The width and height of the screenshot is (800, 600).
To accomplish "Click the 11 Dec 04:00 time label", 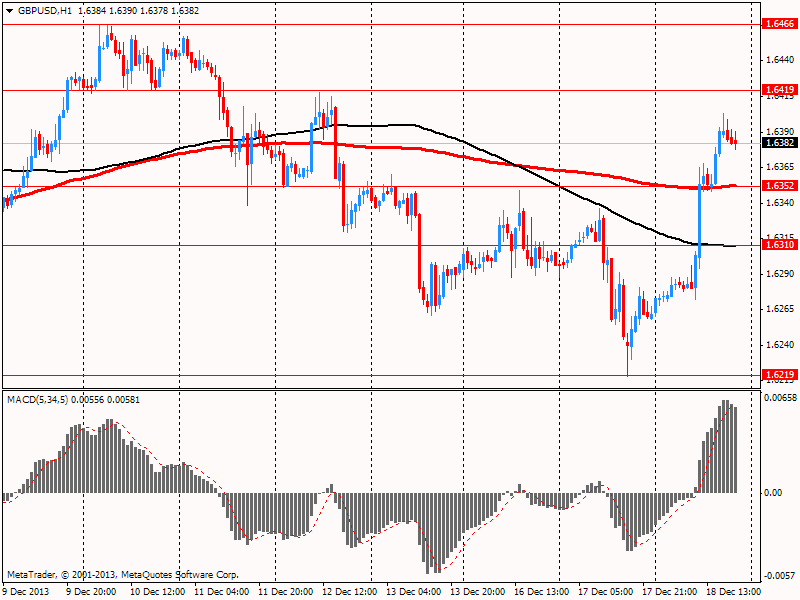I will pos(222,592).
